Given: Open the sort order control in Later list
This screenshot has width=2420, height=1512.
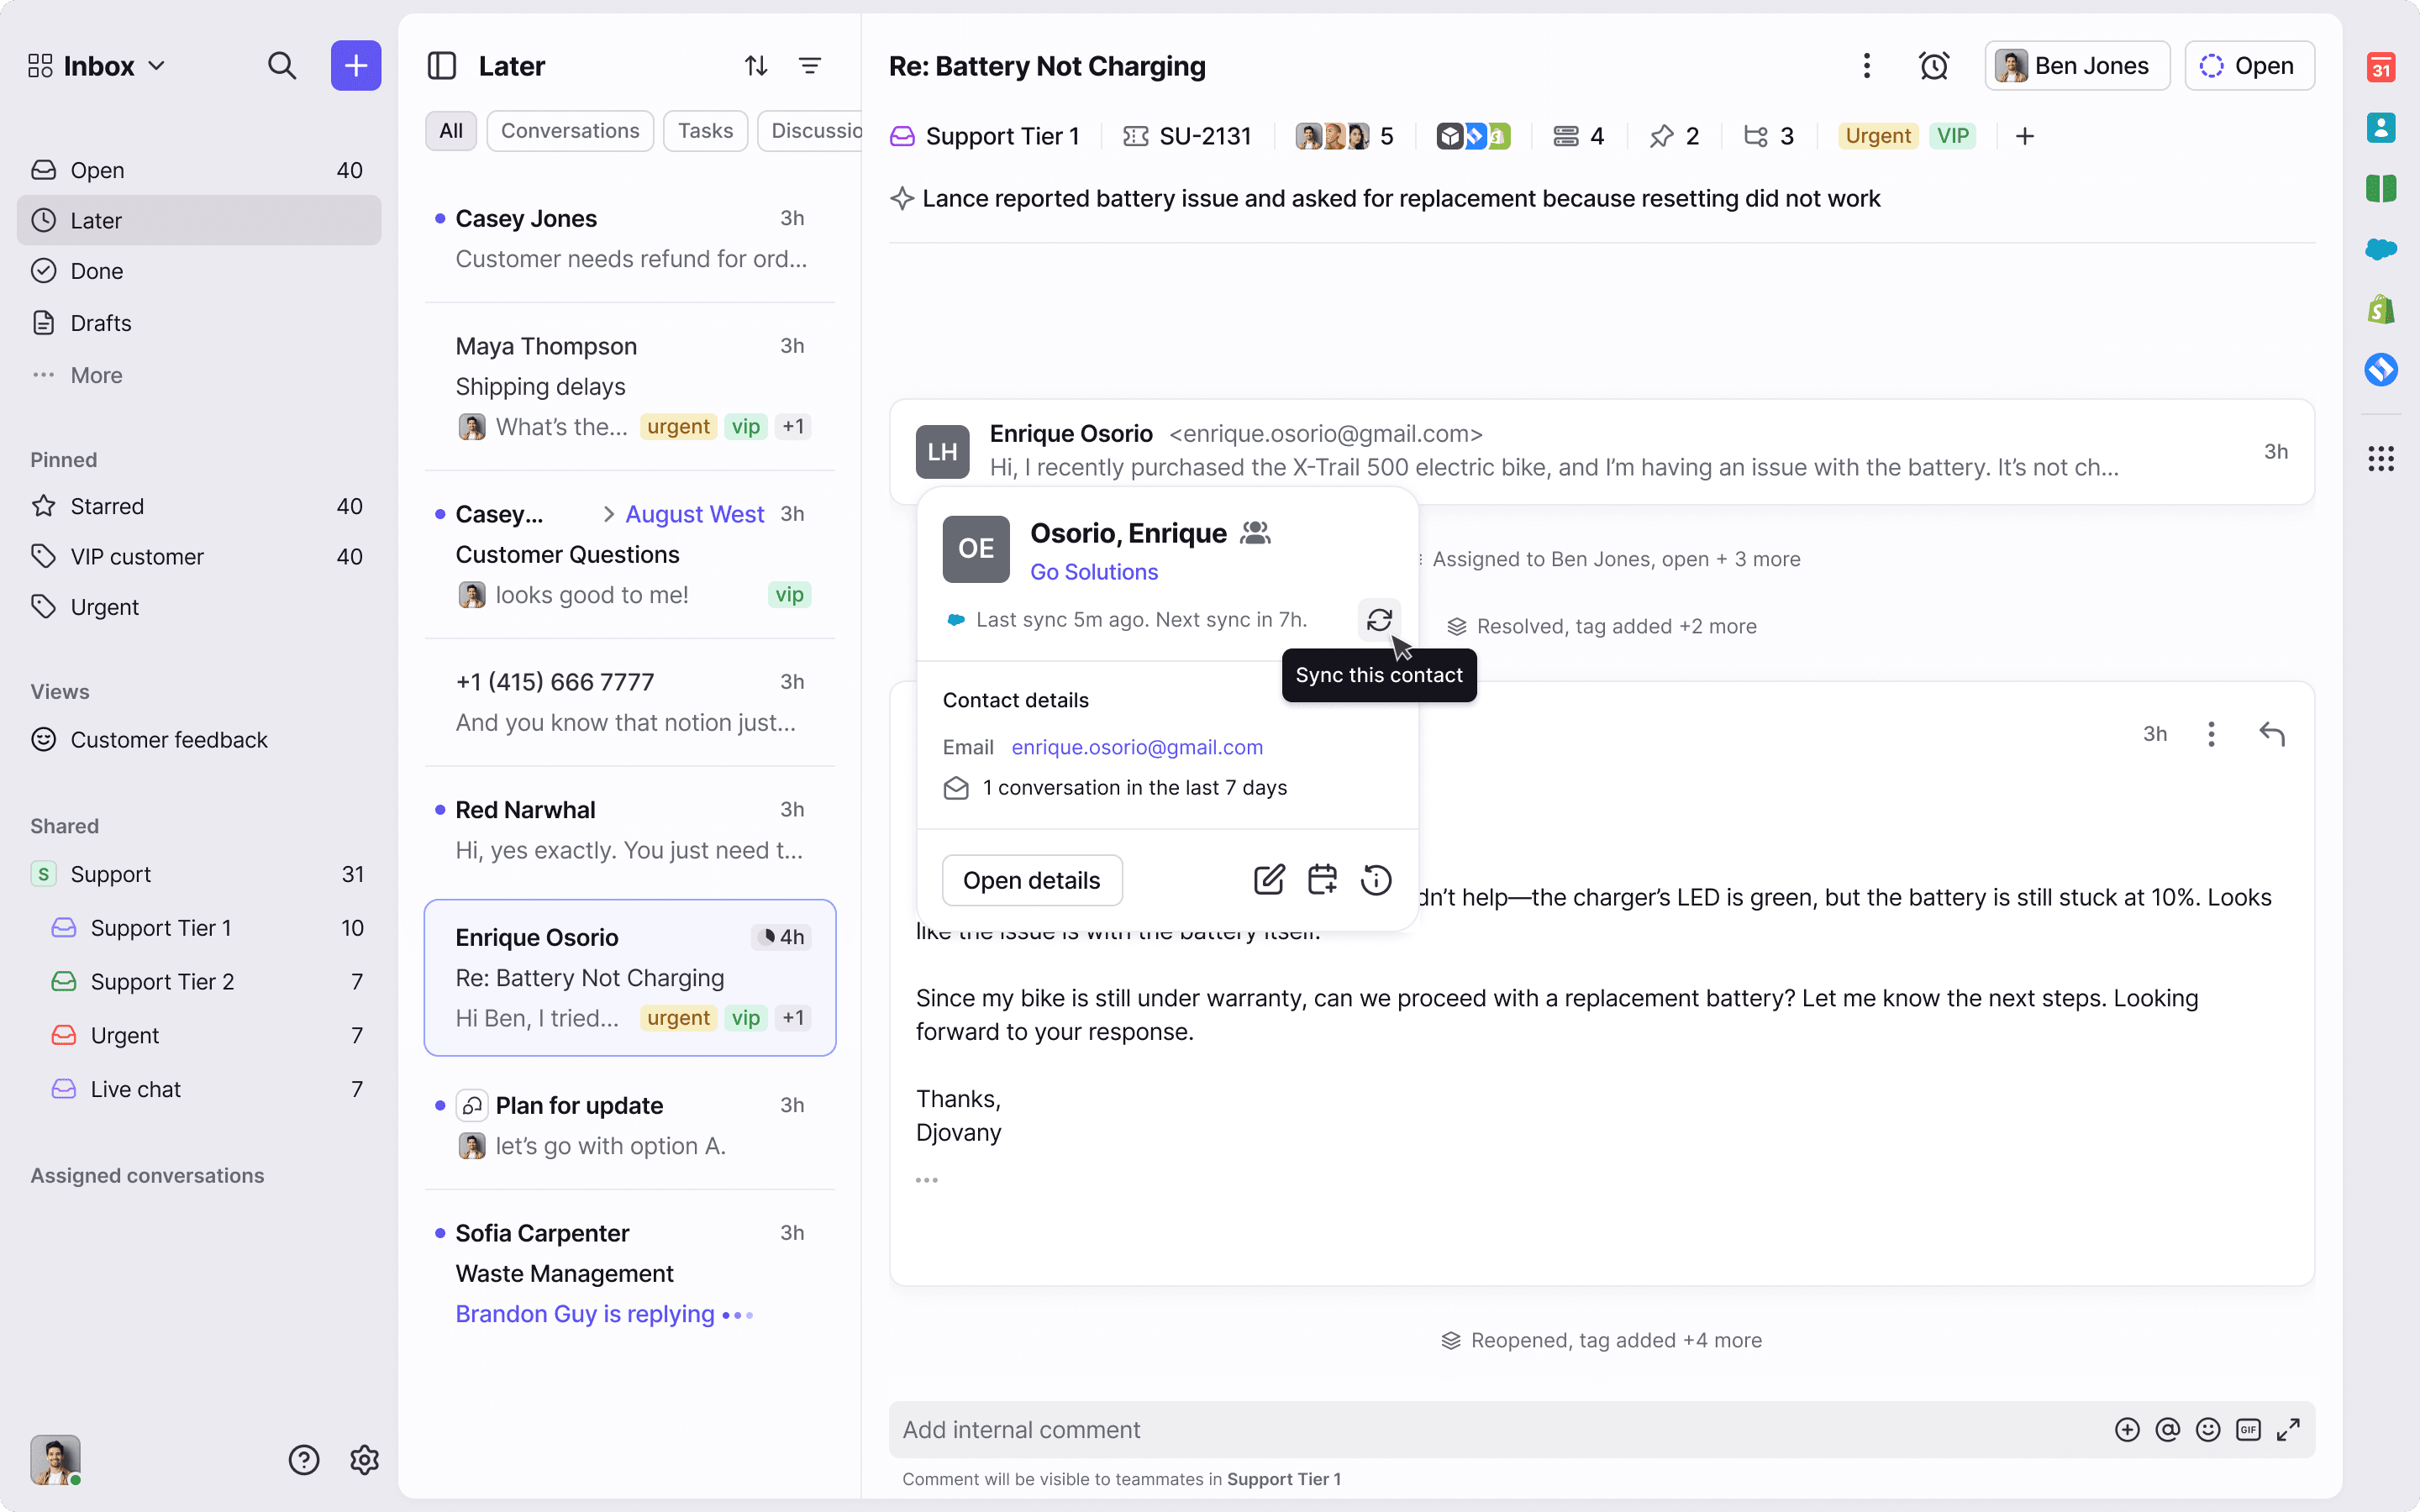Looking at the screenshot, I should (755, 65).
